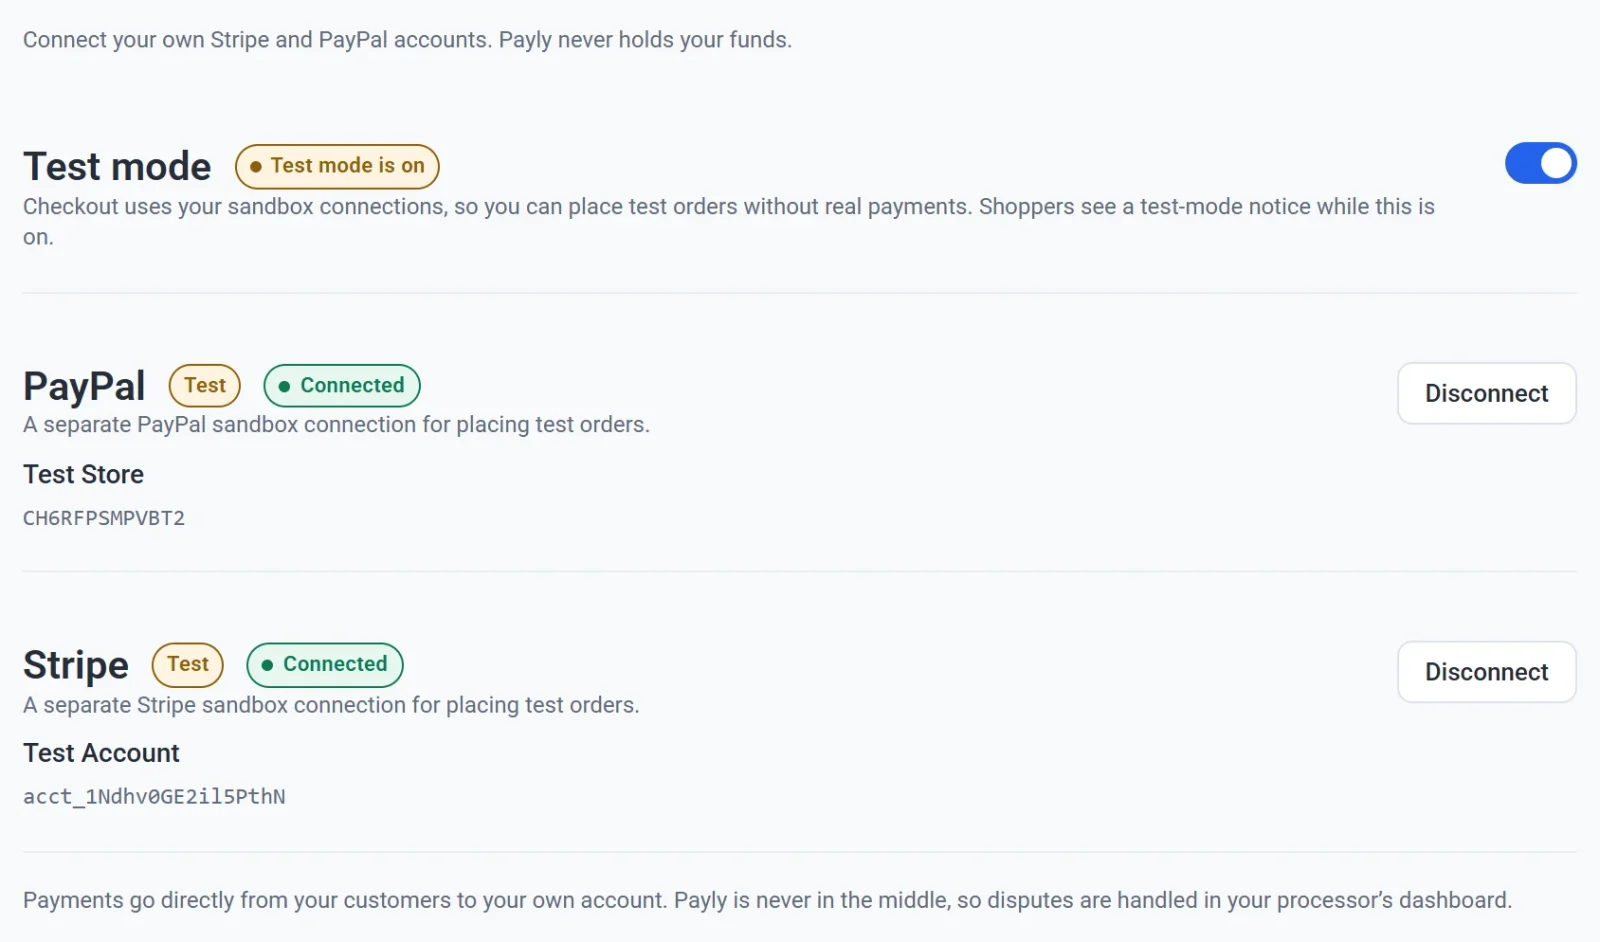1600x942 pixels.
Task: Select PayPal merchant ID CH6RFPSMPVBT2
Action: [104, 518]
